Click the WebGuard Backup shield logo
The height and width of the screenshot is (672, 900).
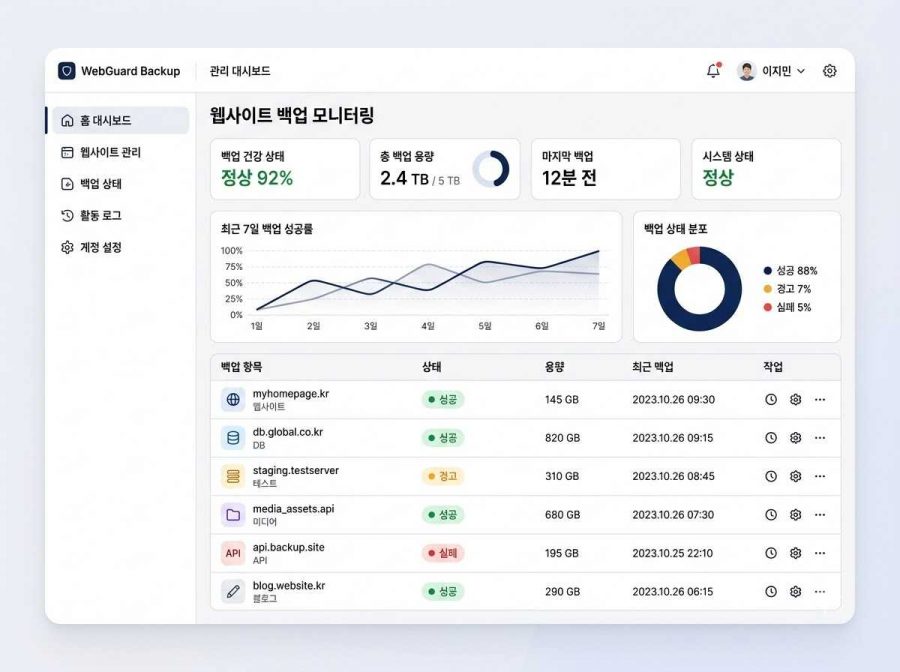pyautogui.click(x=67, y=71)
